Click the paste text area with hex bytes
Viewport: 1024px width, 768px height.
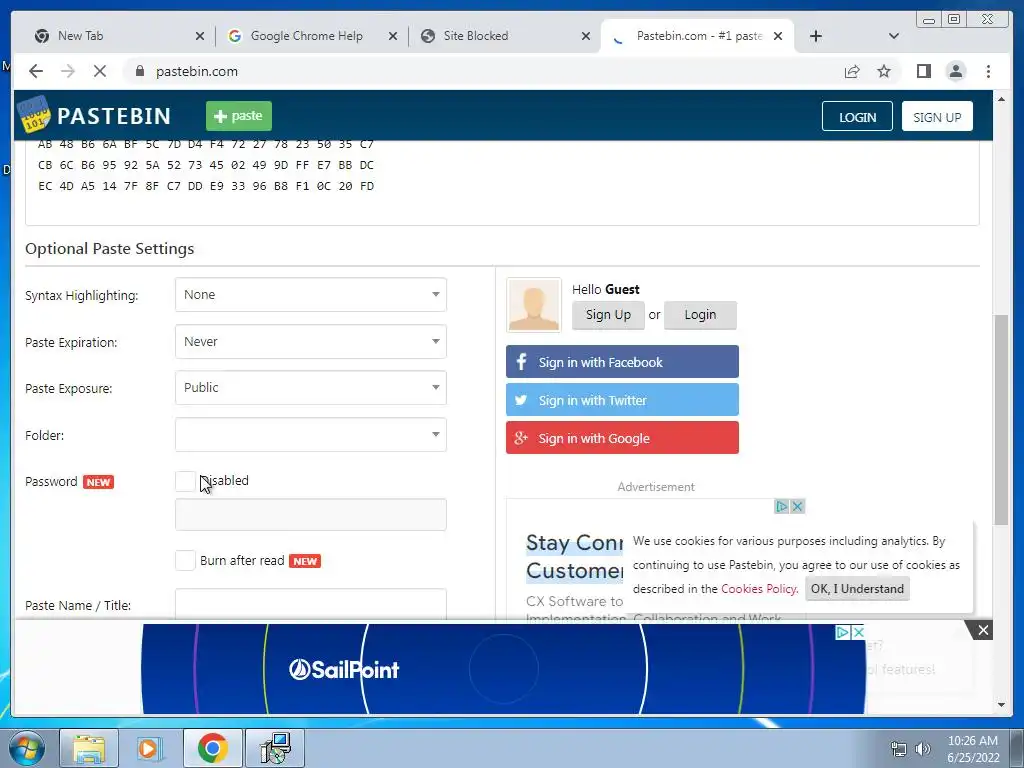click(x=502, y=183)
